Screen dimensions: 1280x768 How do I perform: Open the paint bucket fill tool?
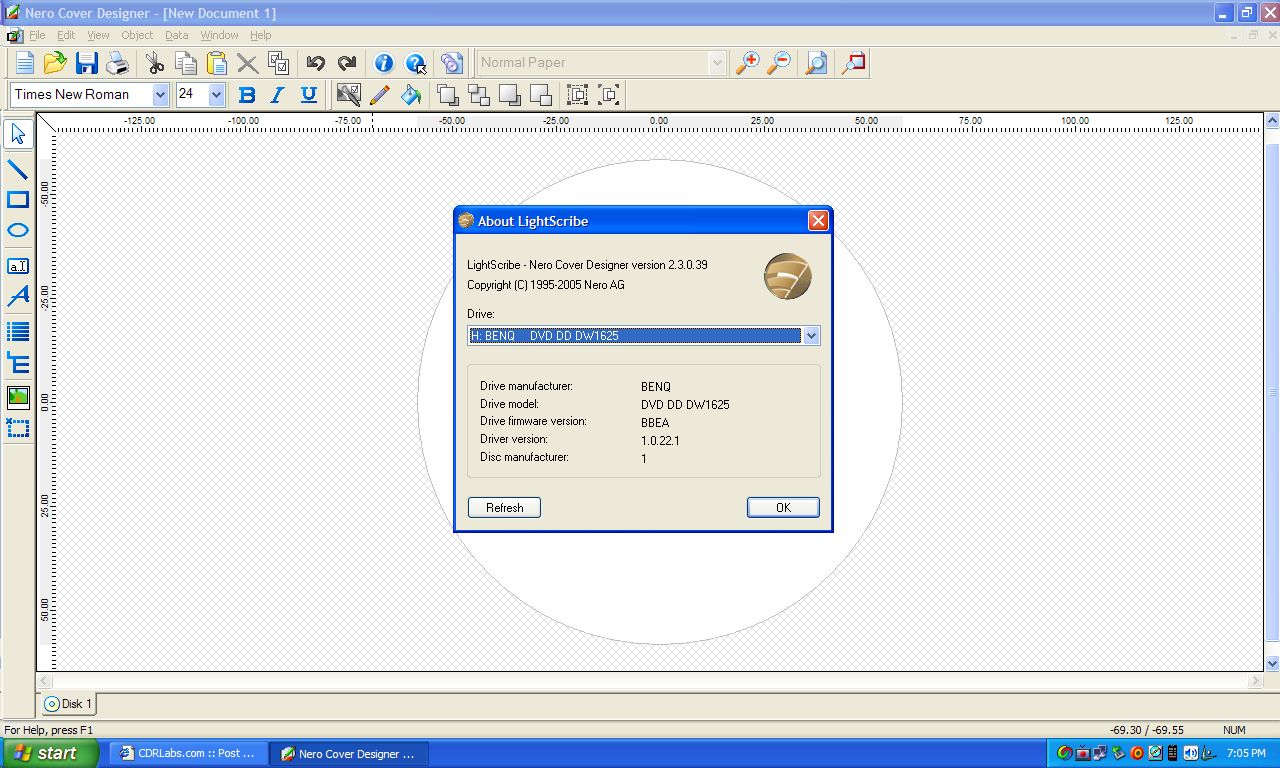(411, 95)
